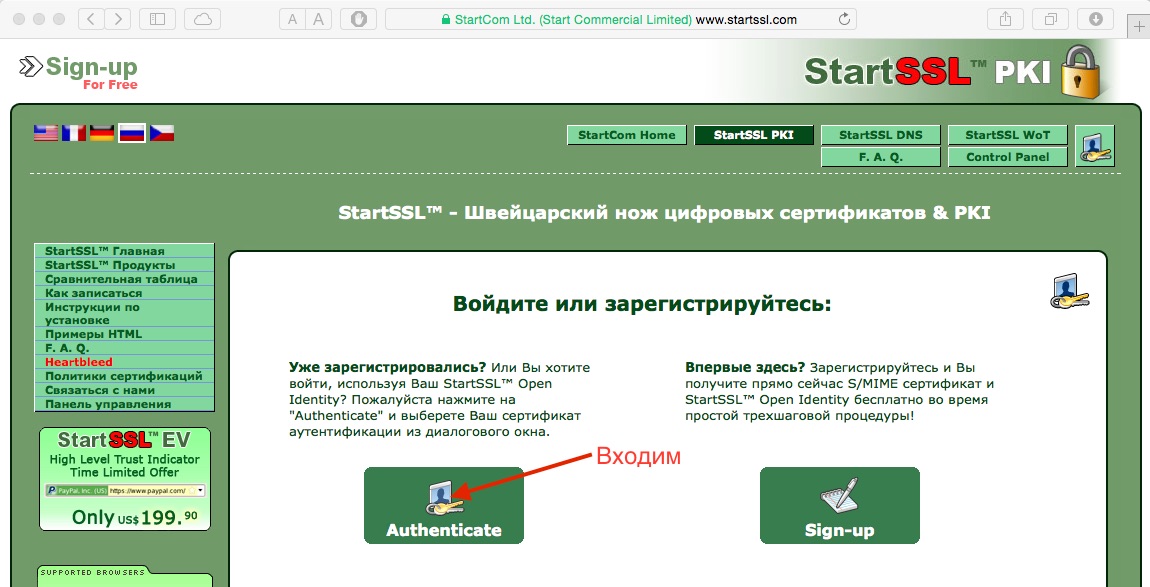Go to the StartSSL WoT tab
This screenshot has width=1150, height=587.
point(1007,135)
